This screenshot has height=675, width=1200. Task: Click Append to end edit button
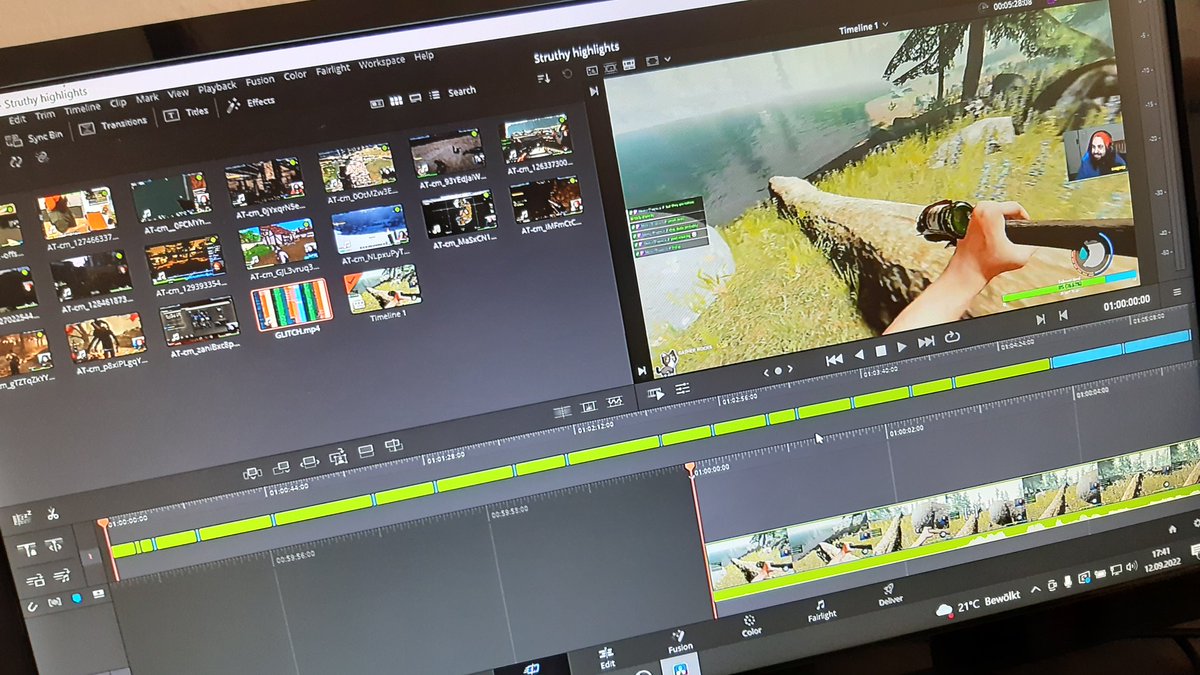pos(281,466)
